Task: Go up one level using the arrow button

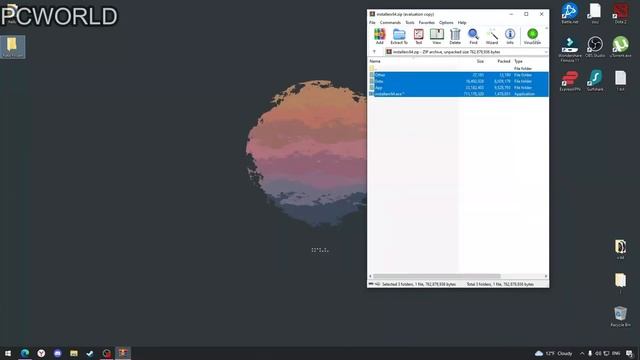Action: coord(374,52)
